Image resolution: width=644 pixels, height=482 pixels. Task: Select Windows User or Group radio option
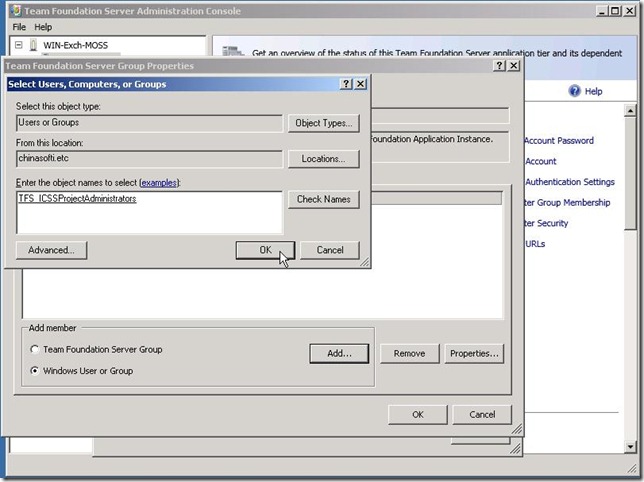pyautogui.click(x=34, y=371)
